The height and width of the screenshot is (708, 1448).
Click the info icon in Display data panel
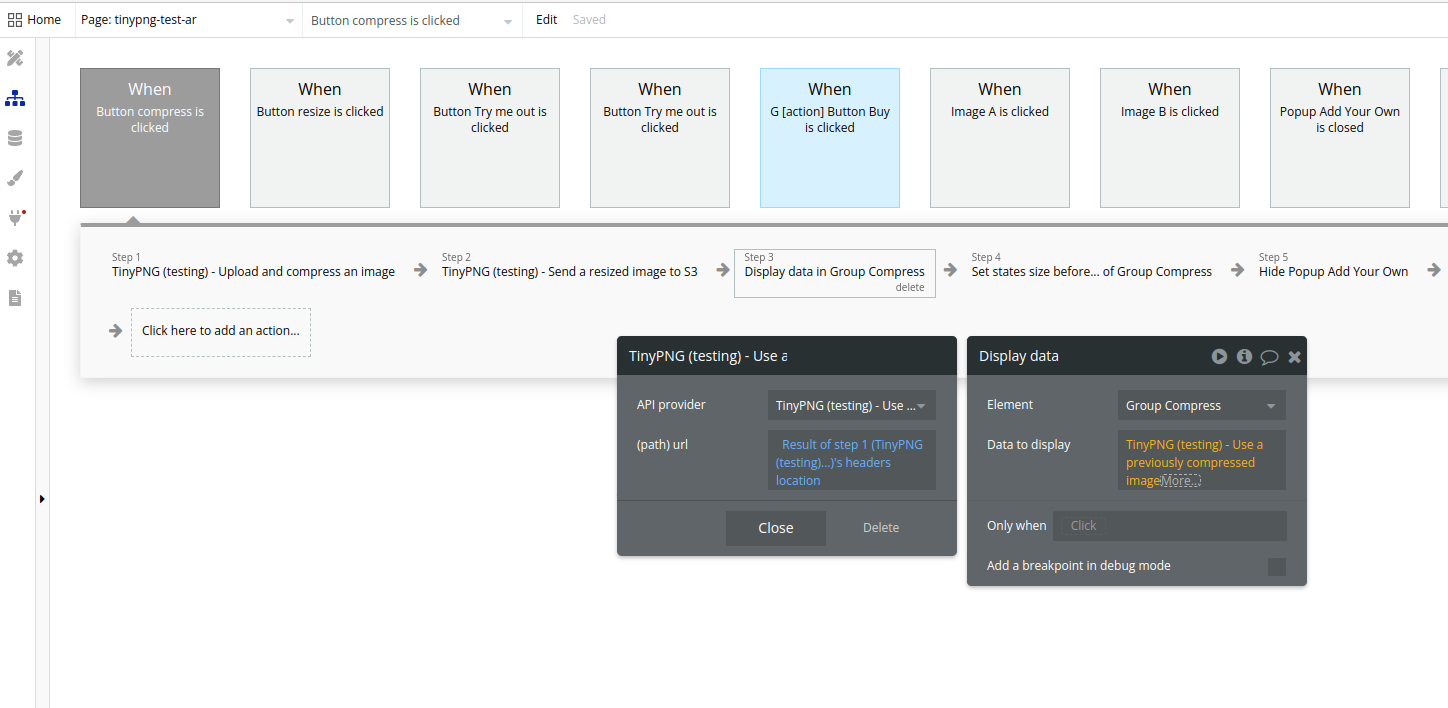click(x=1244, y=356)
